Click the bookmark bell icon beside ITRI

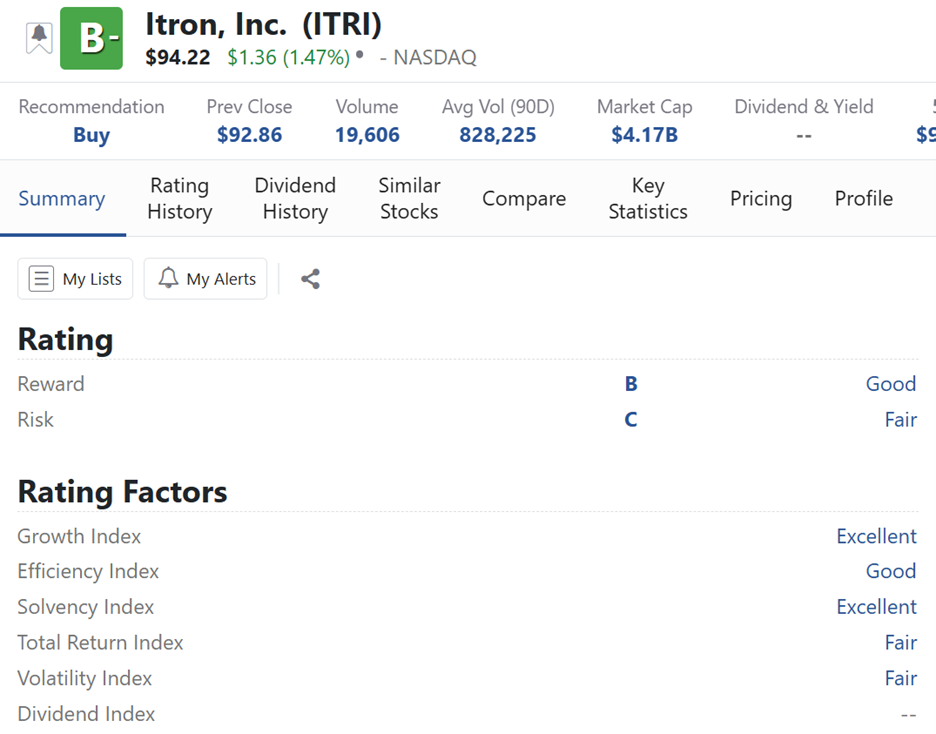(x=39, y=38)
